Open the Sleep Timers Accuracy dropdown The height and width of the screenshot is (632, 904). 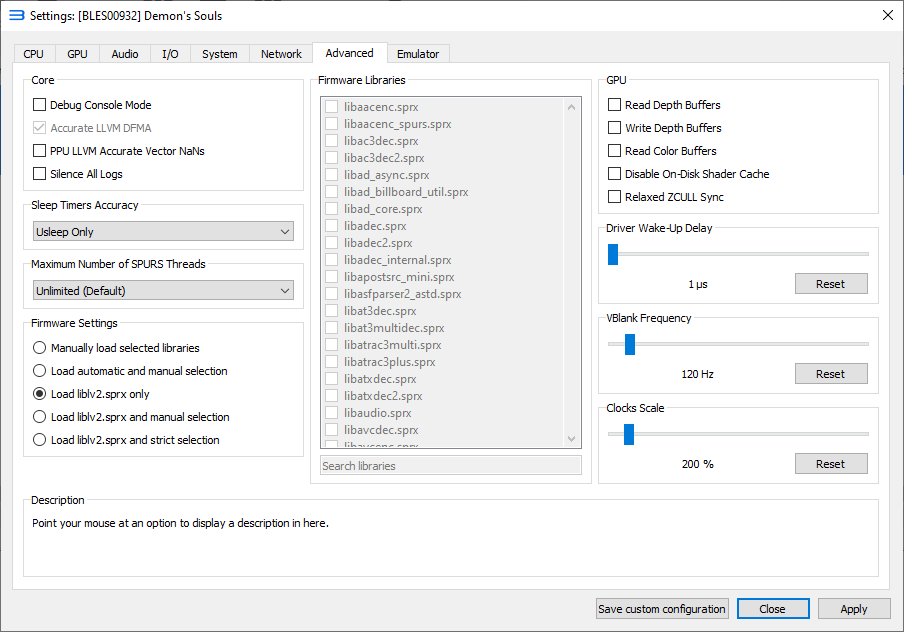163,232
